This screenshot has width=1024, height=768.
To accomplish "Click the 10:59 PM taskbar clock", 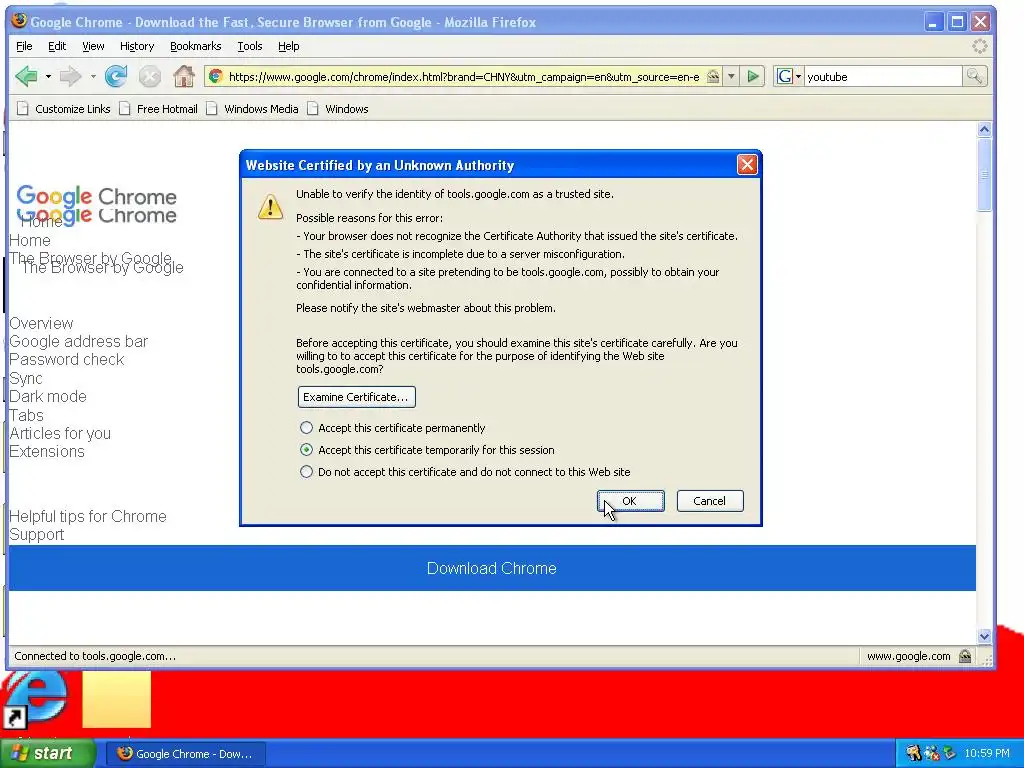I will tap(987, 754).
